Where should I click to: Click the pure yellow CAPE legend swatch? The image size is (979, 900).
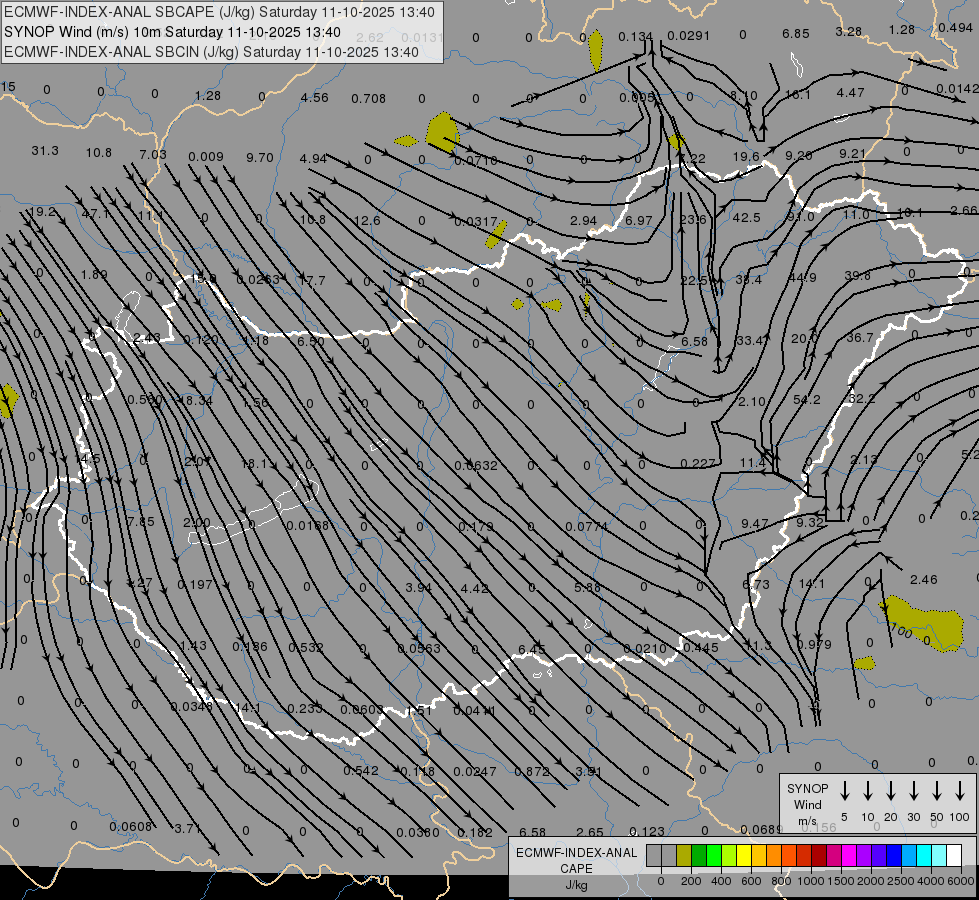(744, 856)
